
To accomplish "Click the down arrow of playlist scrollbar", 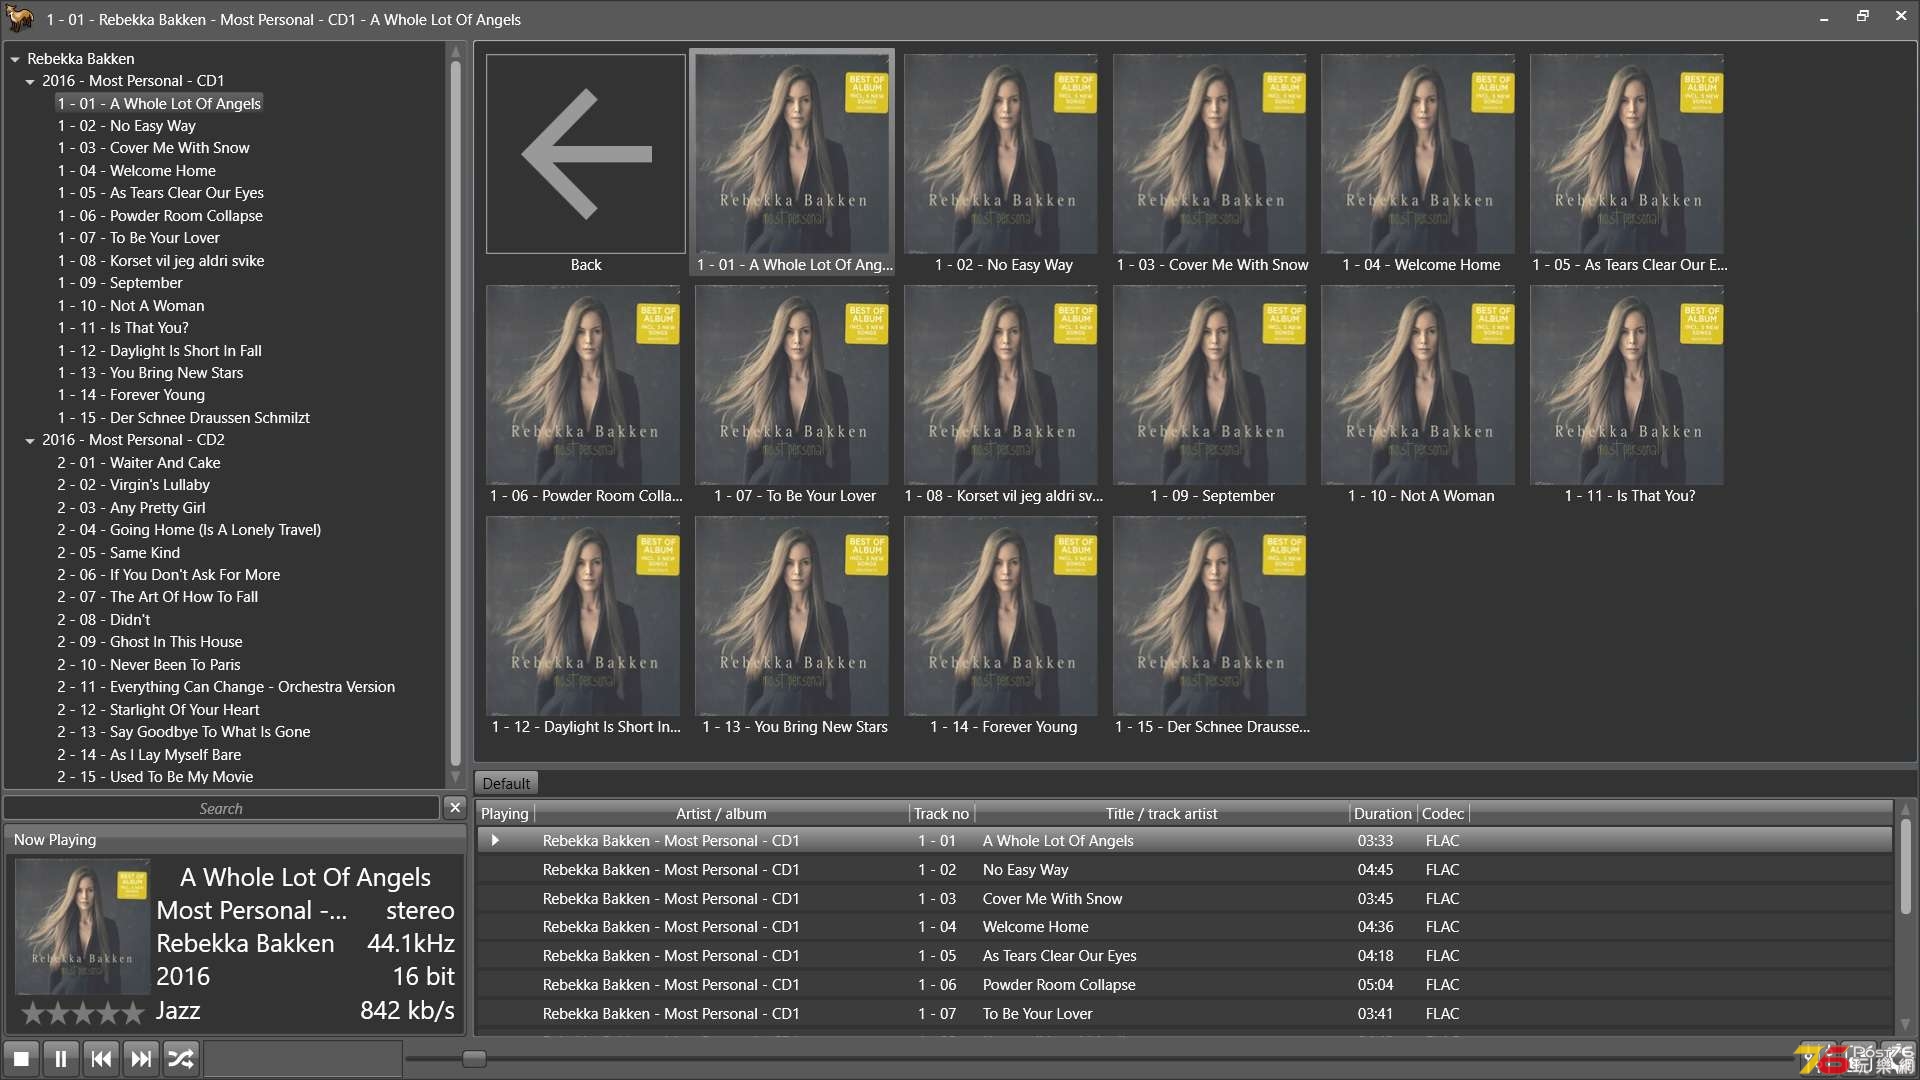I will coord(1906,1025).
